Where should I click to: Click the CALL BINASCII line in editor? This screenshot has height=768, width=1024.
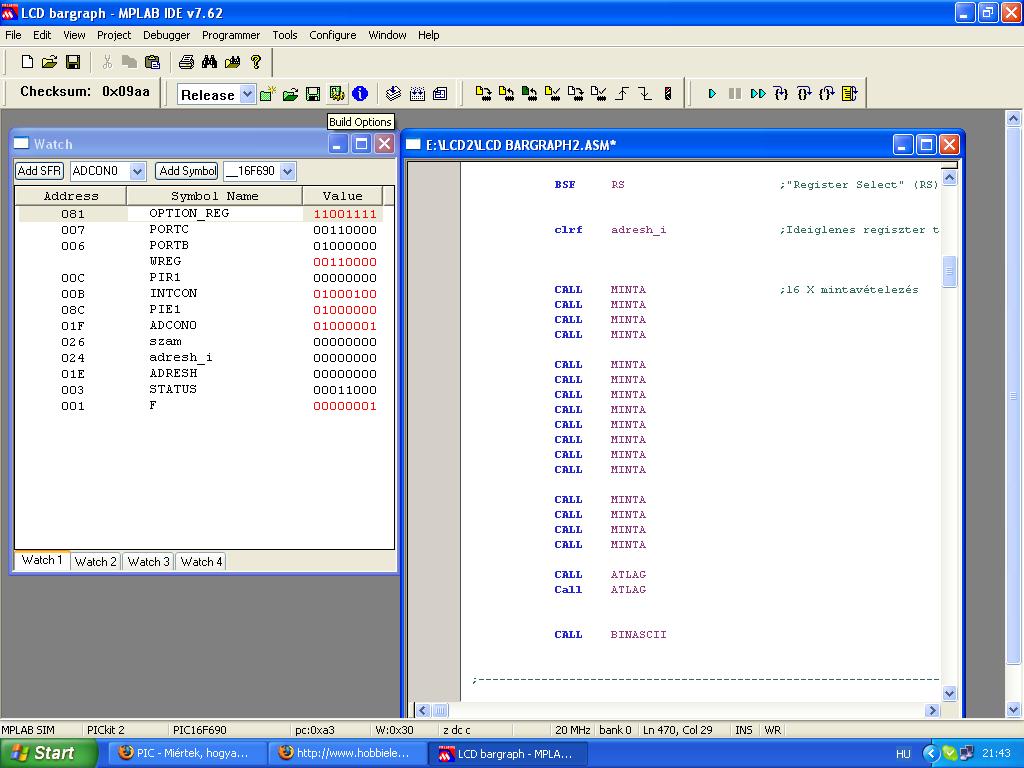point(610,635)
